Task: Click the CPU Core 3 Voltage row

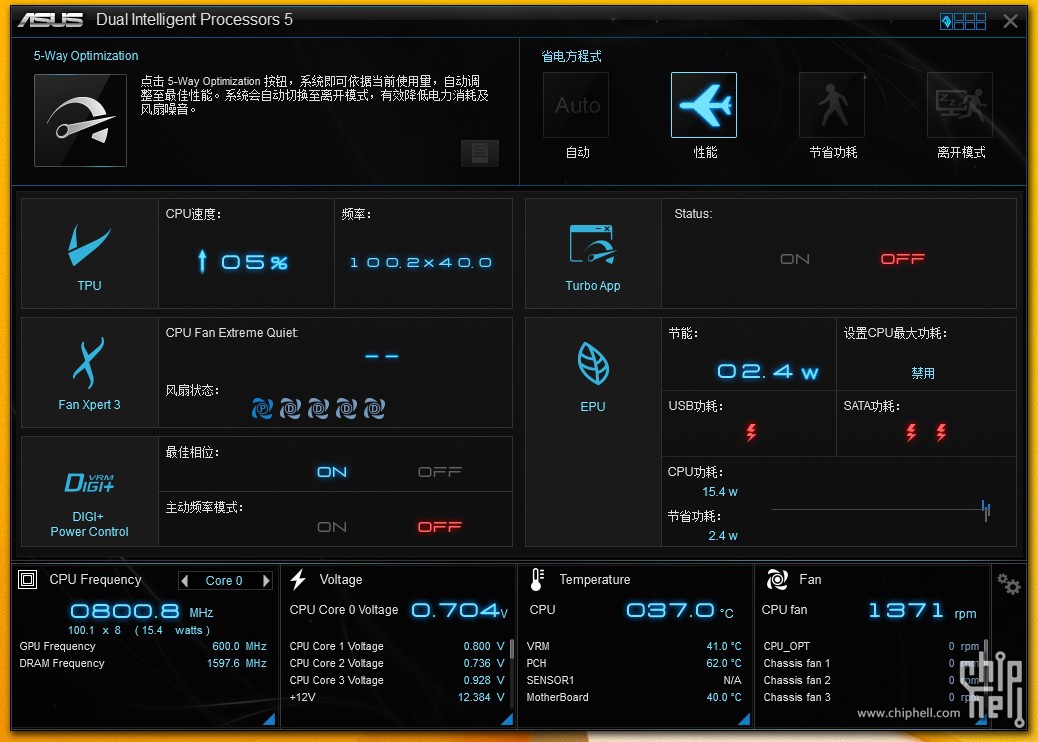Action: (397, 680)
